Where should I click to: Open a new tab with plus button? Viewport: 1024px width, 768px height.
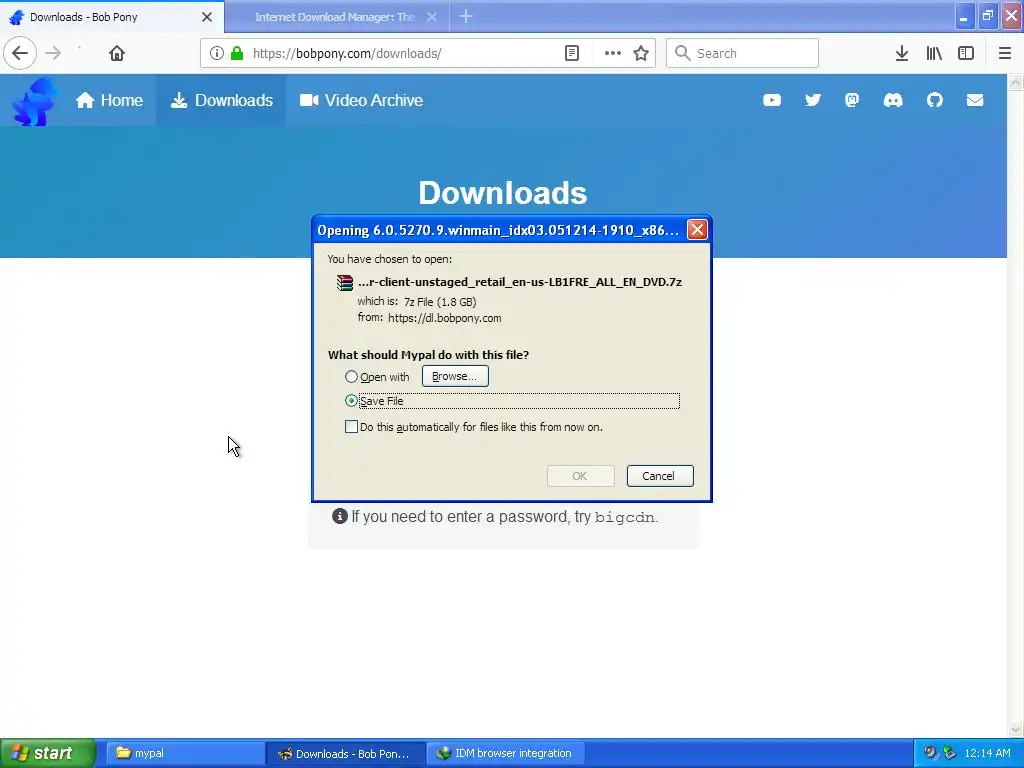466,16
